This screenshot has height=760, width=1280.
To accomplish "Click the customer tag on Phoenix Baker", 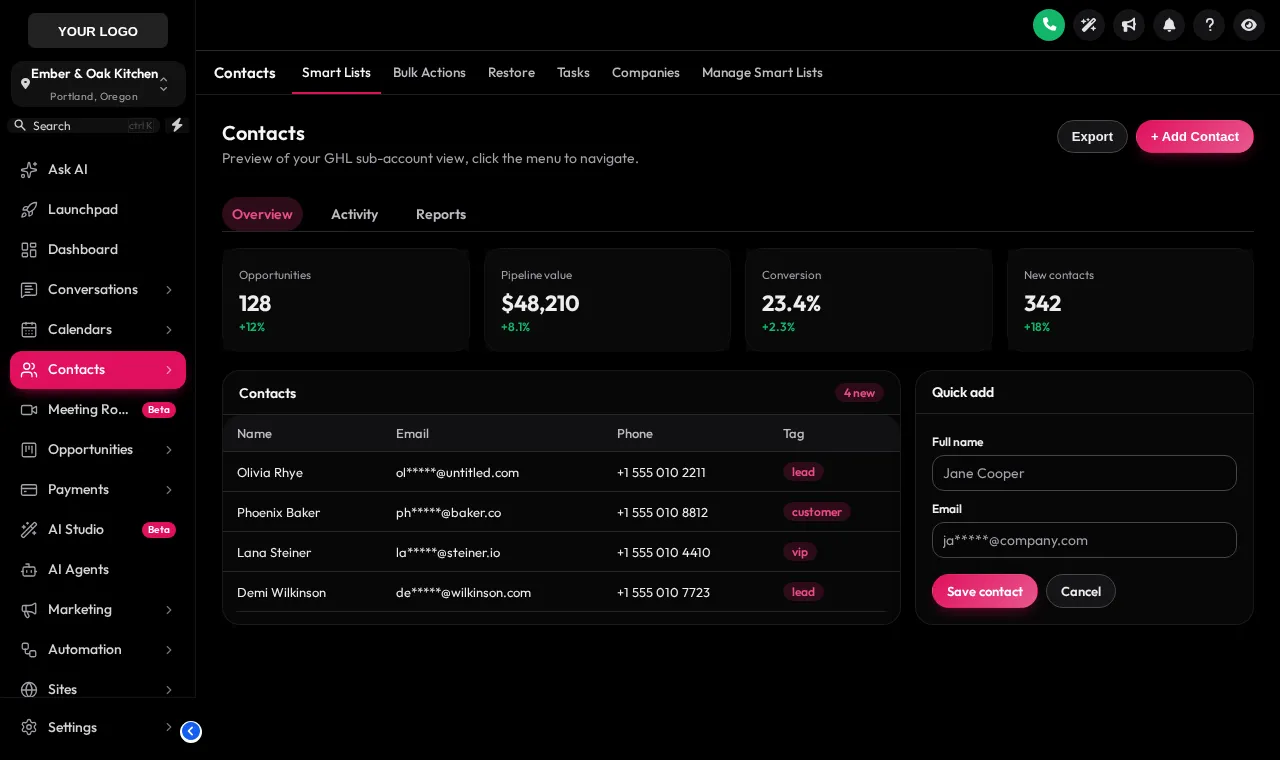I will [817, 512].
